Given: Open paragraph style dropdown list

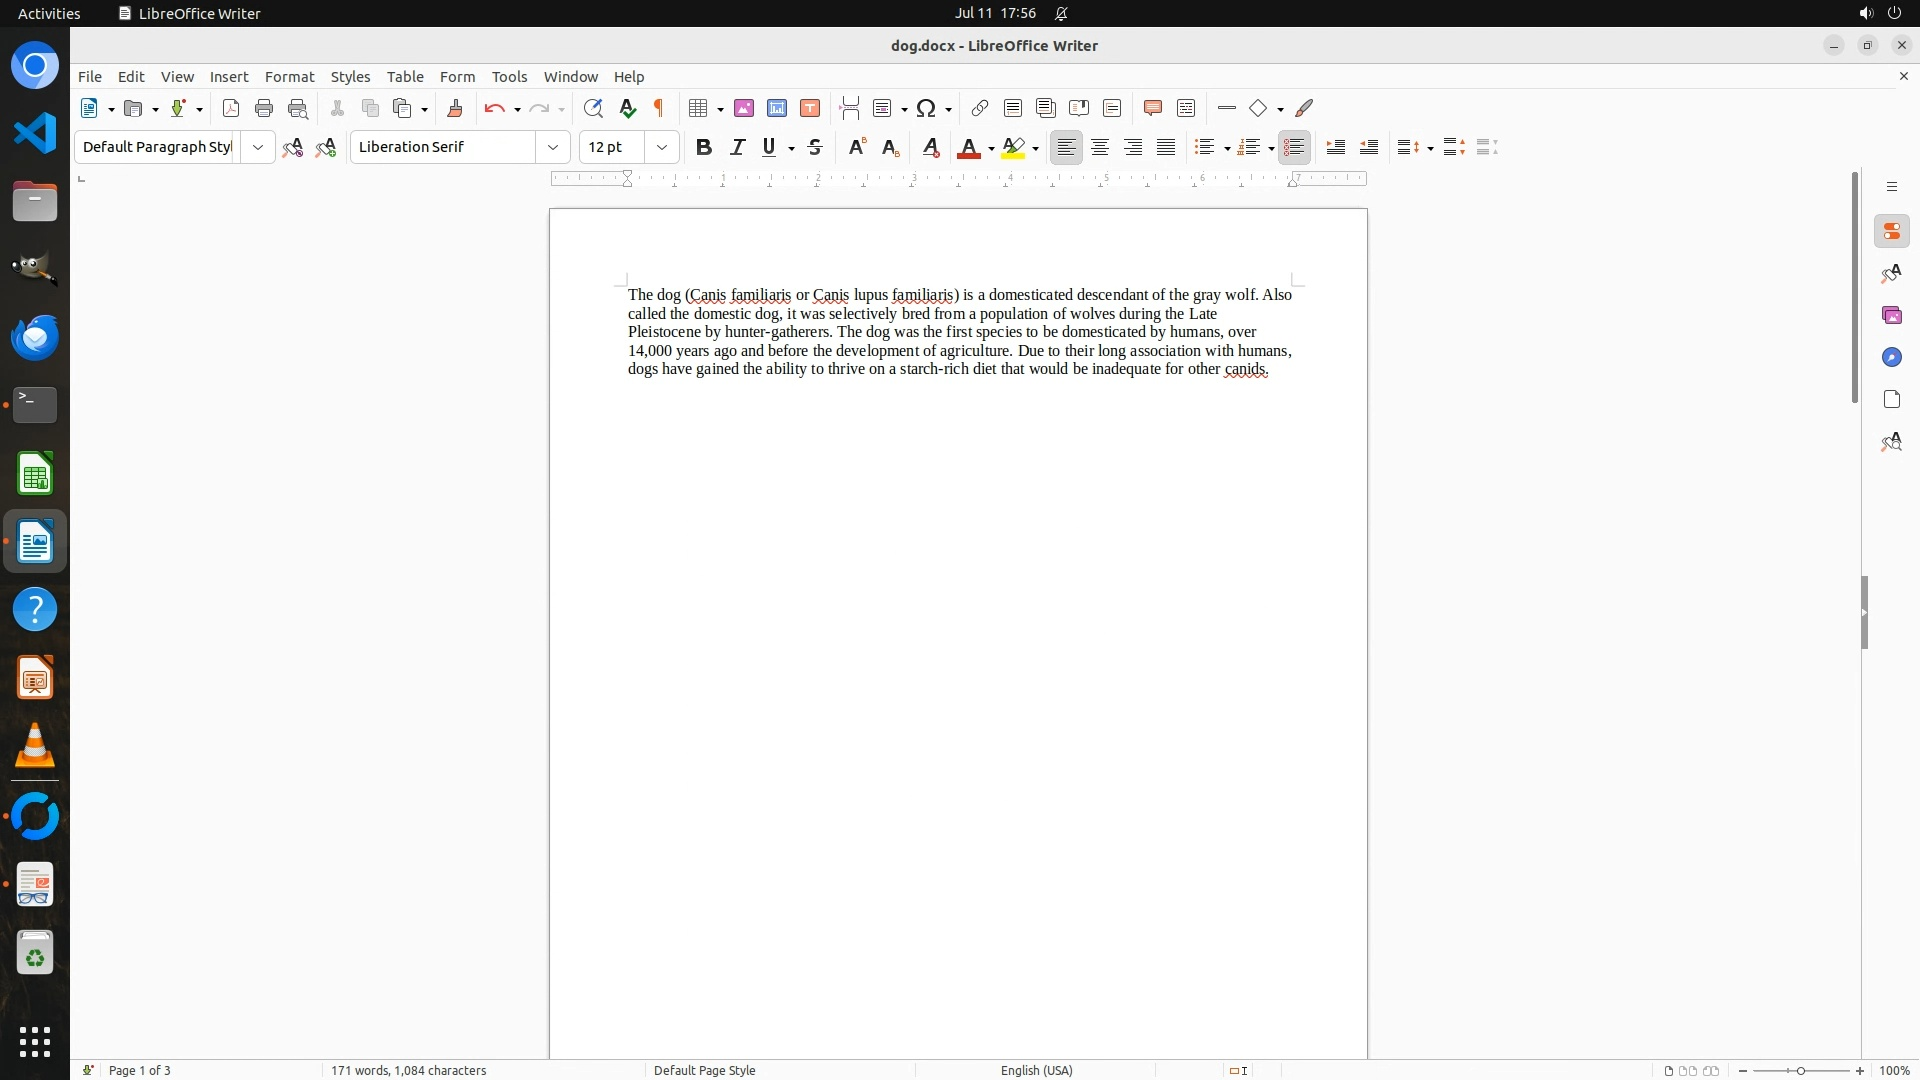Looking at the screenshot, I should pyautogui.click(x=258, y=148).
